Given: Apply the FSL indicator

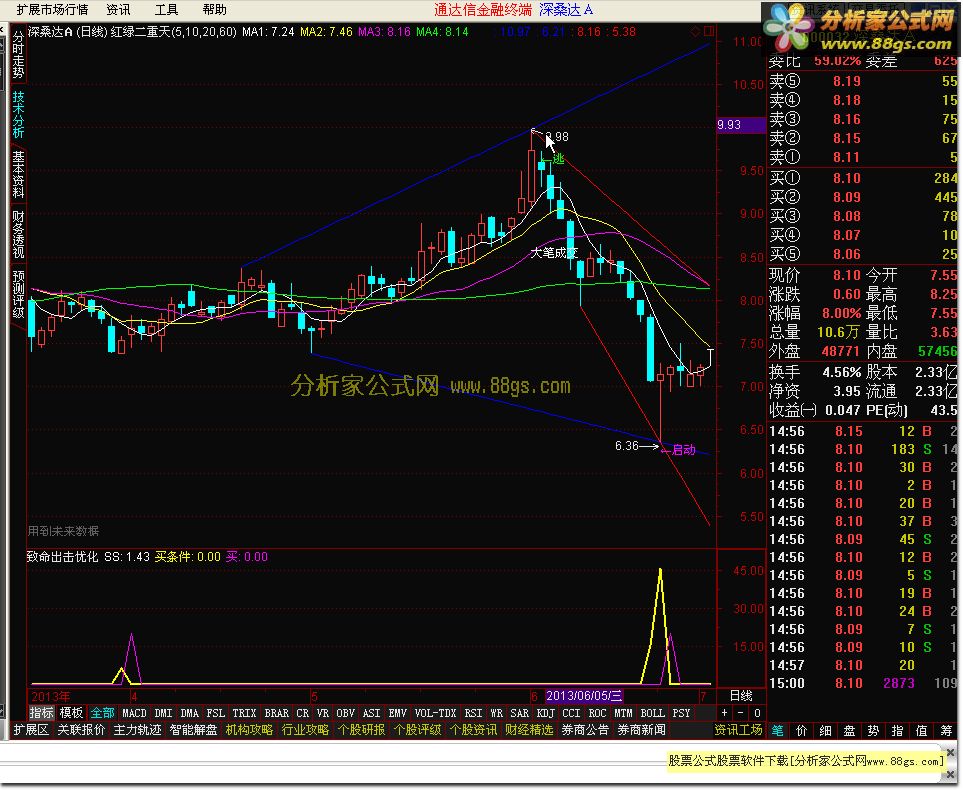Looking at the screenshot, I should [x=216, y=713].
